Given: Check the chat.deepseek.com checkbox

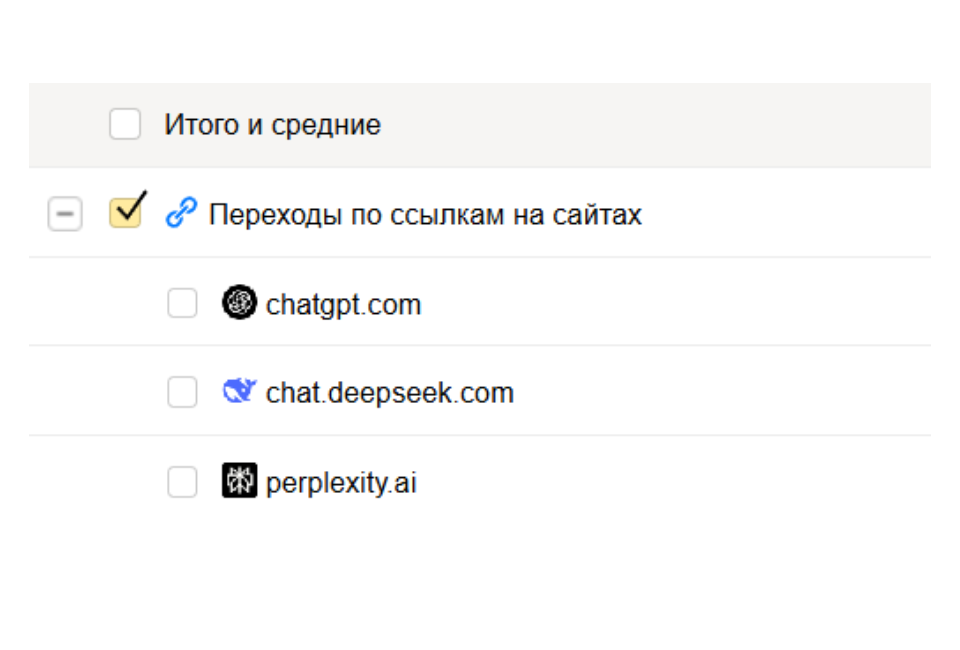Looking at the screenshot, I should [182, 393].
